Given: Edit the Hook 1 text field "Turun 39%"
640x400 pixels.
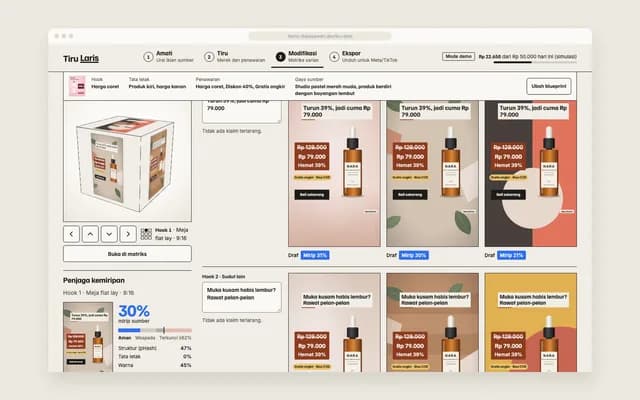Looking at the screenshot, I should coord(242,111).
